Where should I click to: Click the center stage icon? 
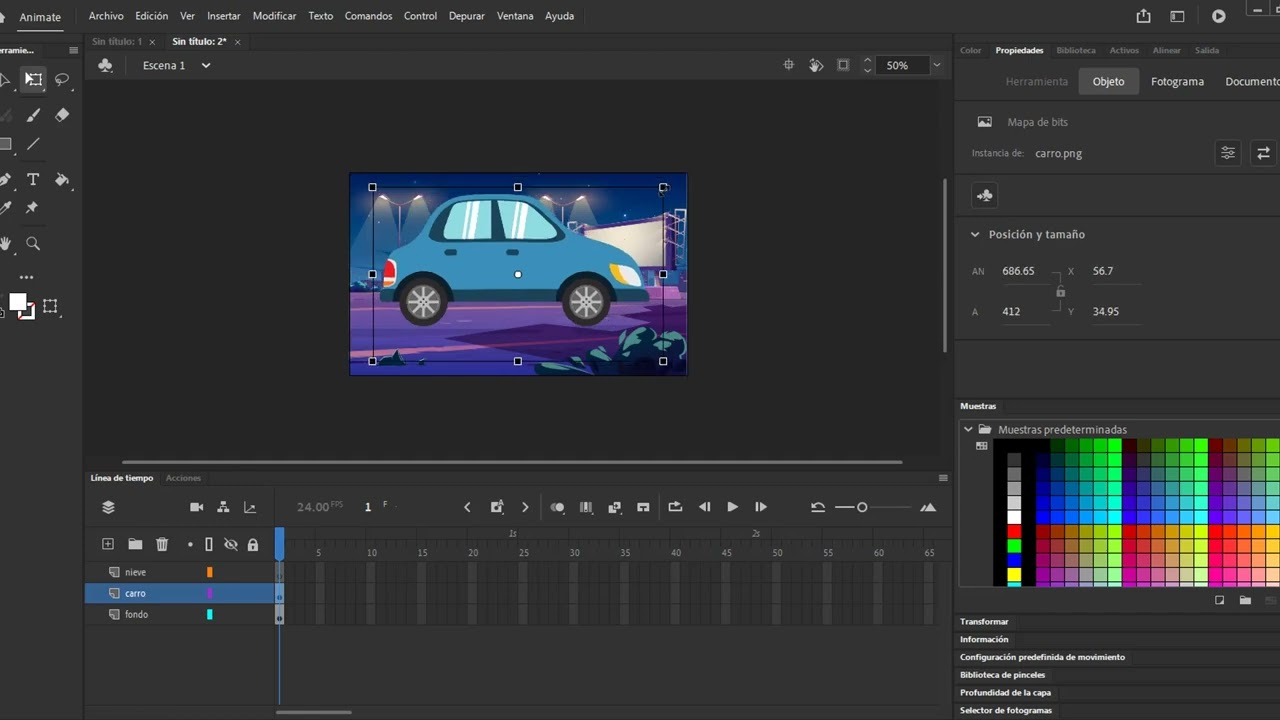point(788,65)
